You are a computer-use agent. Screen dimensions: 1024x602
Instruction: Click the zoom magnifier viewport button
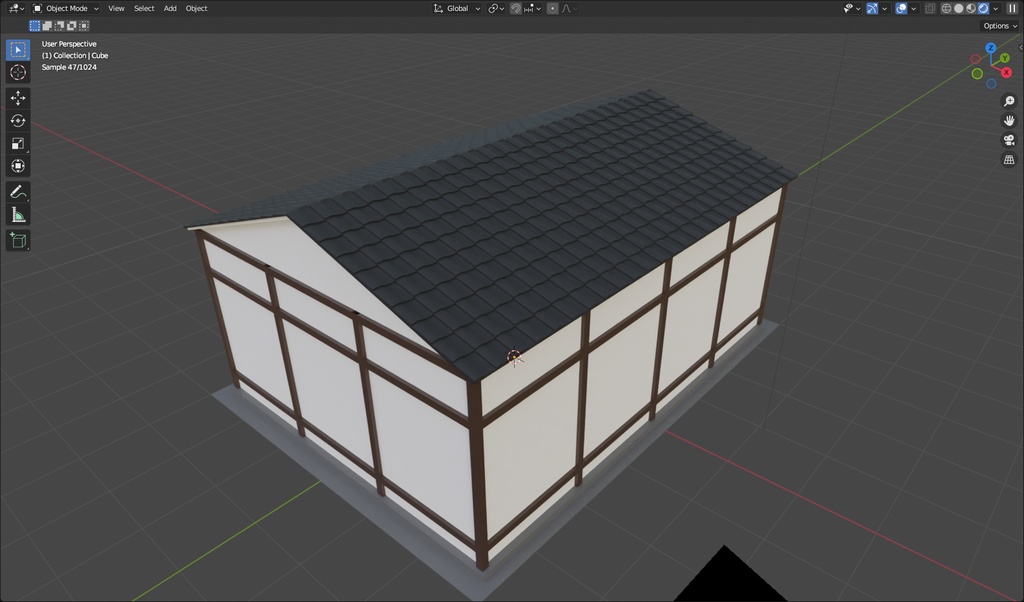click(x=1009, y=101)
